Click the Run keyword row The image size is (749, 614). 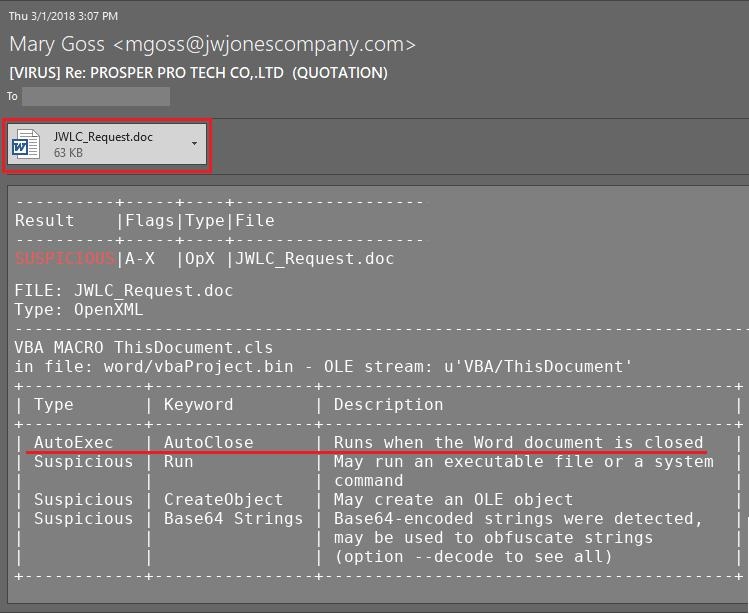[178, 462]
